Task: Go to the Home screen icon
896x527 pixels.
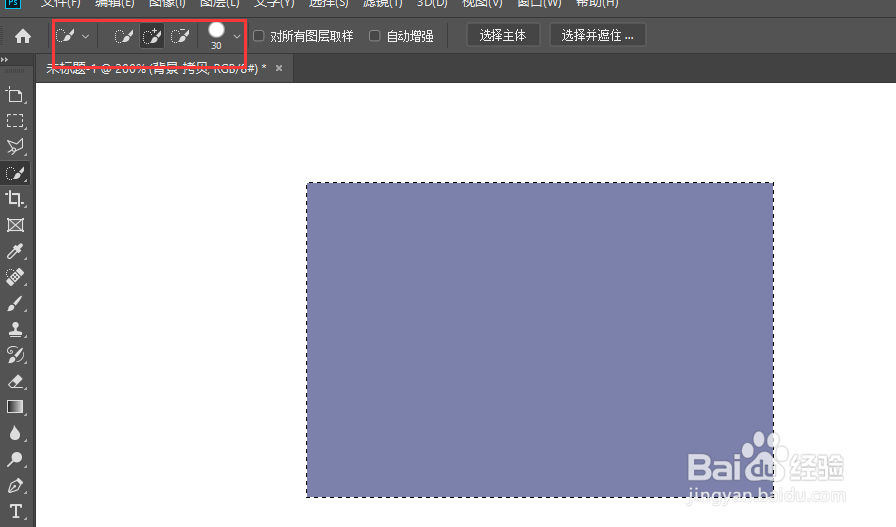Action: click(x=23, y=37)
